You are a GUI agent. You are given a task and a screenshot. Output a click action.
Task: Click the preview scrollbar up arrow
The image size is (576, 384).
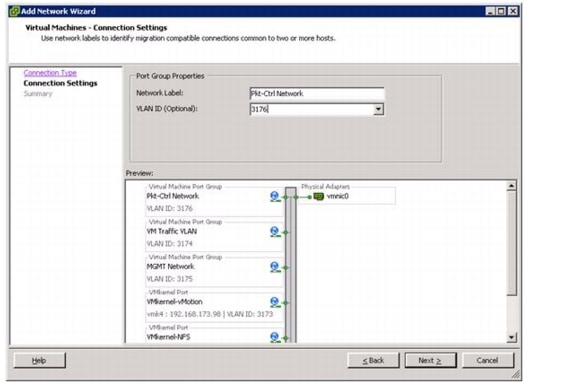pos(511,186)
